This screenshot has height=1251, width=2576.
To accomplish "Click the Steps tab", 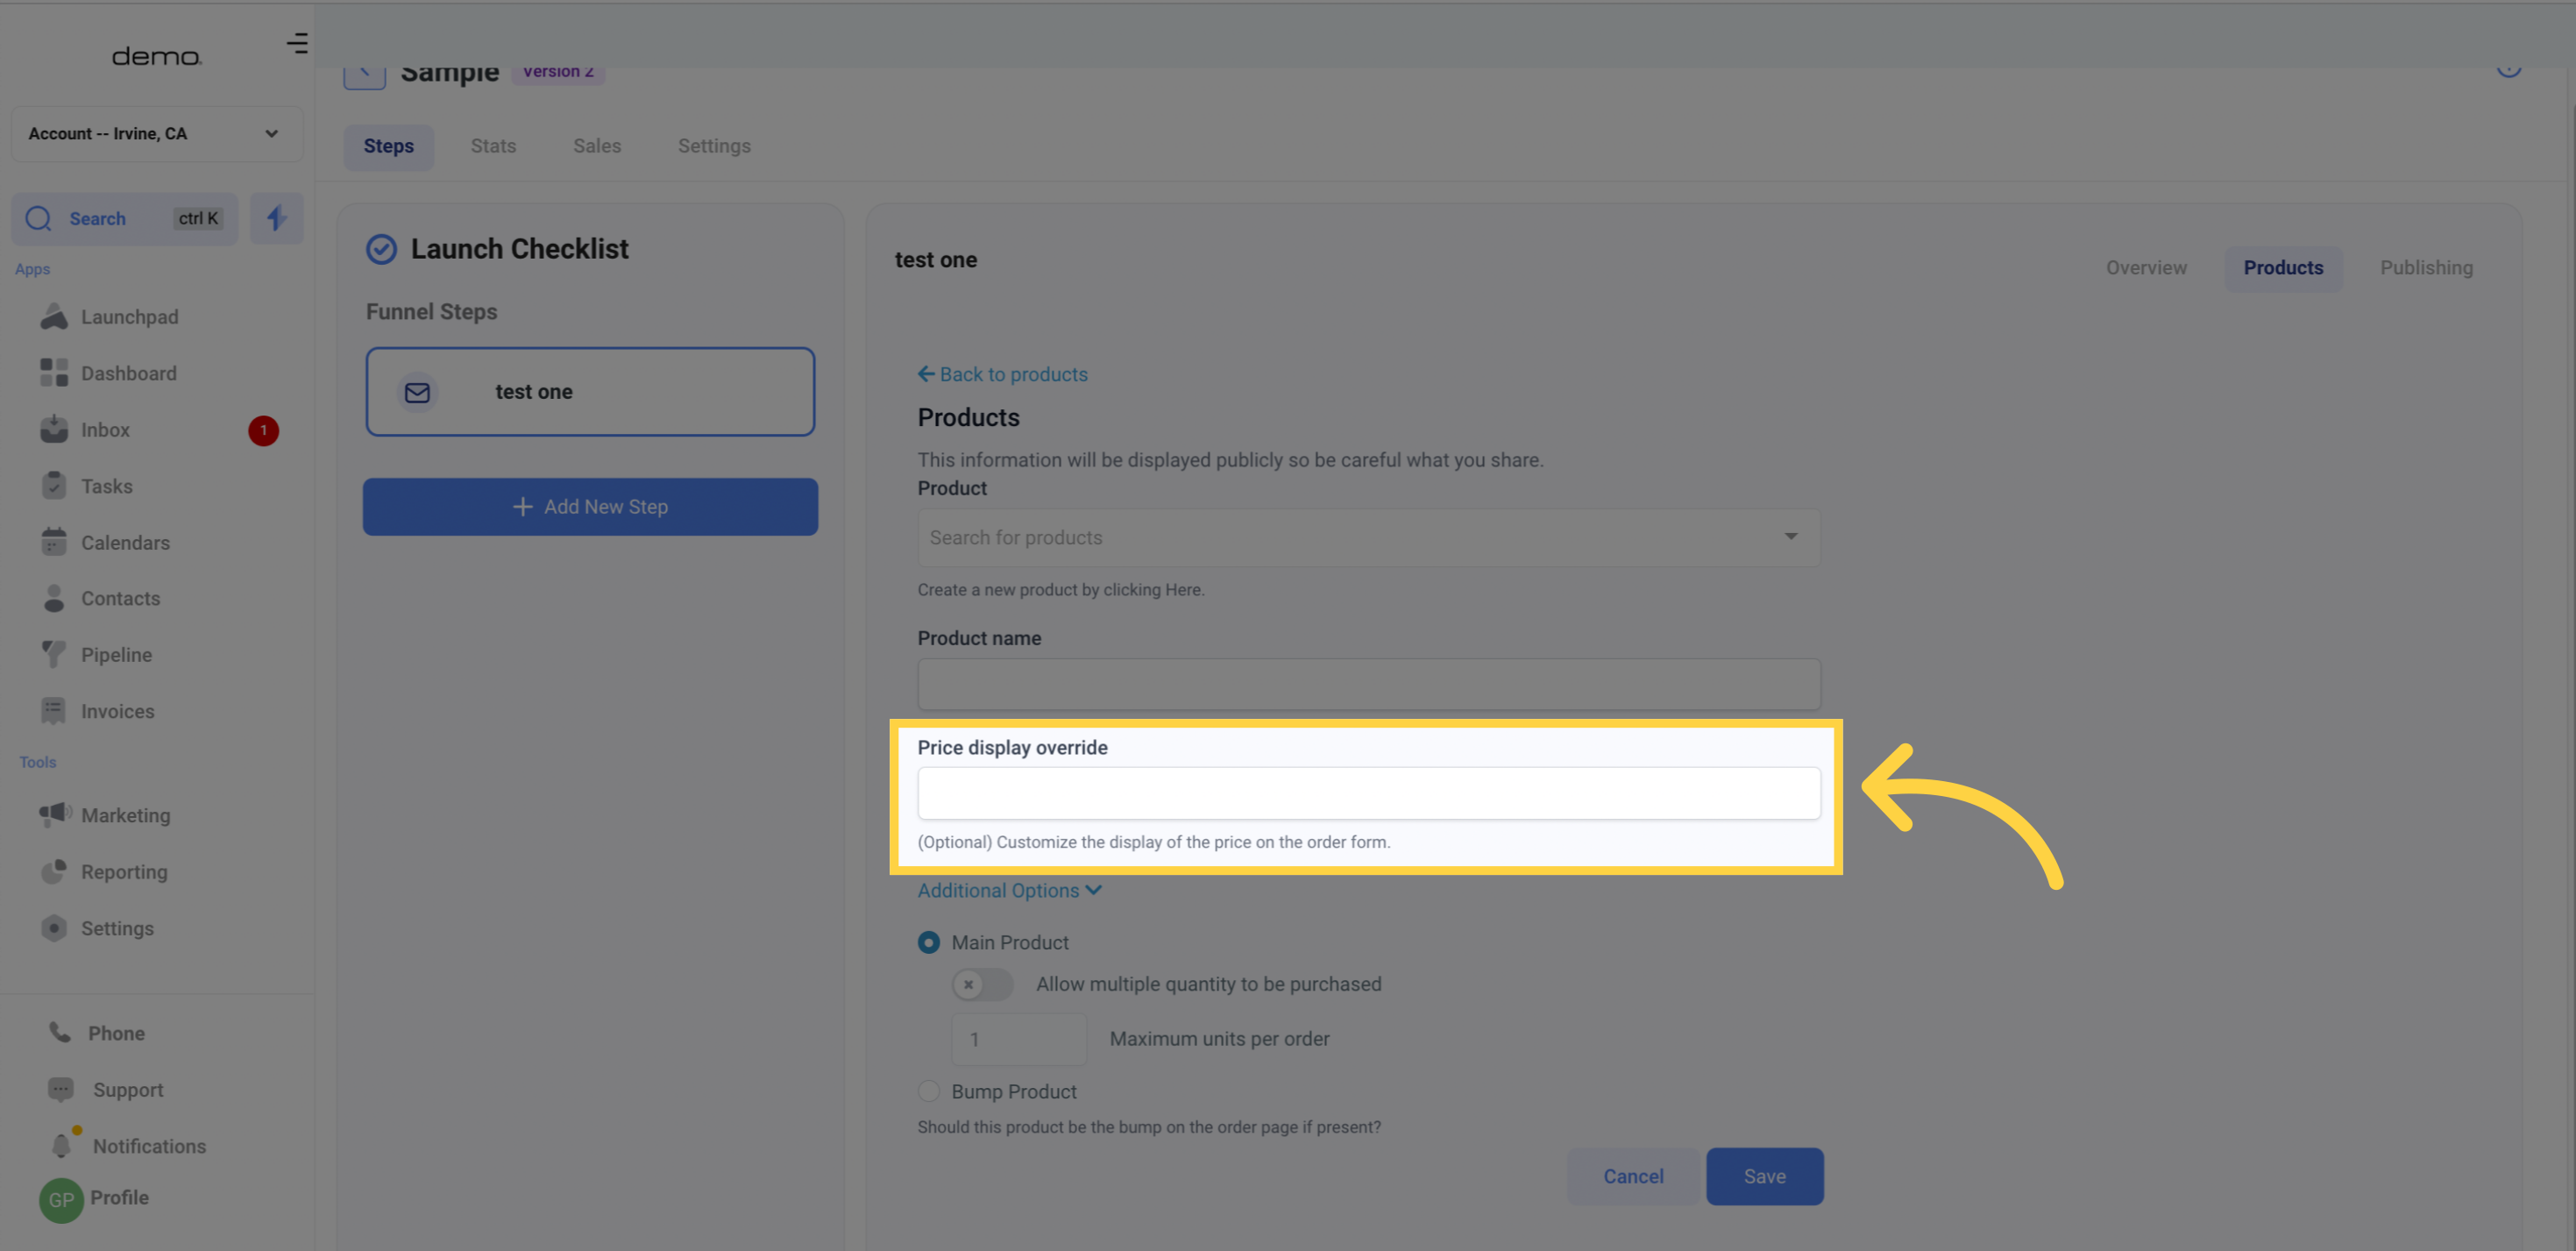I will click(387, 146).
